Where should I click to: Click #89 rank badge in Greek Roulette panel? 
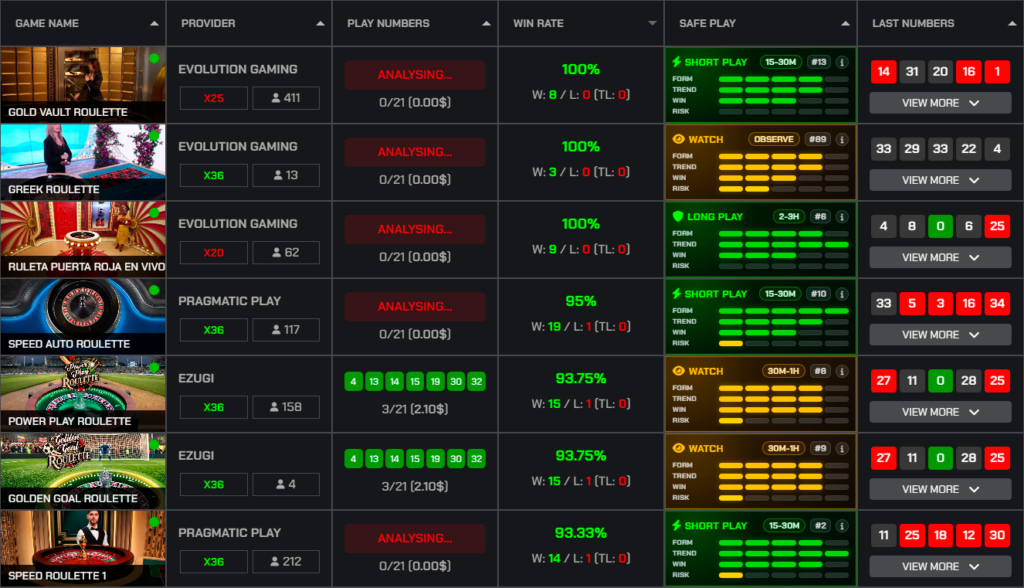coord(818,139)
